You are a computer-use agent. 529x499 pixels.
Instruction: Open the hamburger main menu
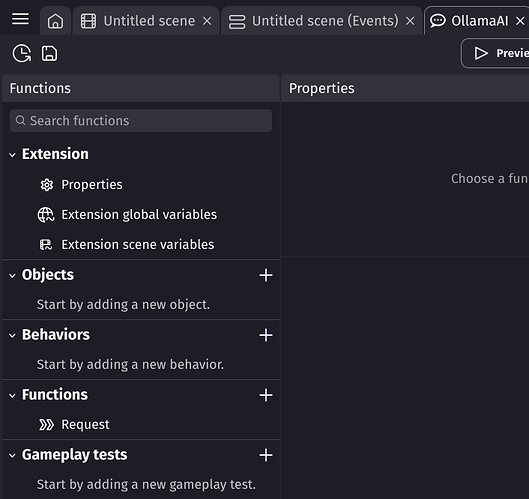(20, 19)
